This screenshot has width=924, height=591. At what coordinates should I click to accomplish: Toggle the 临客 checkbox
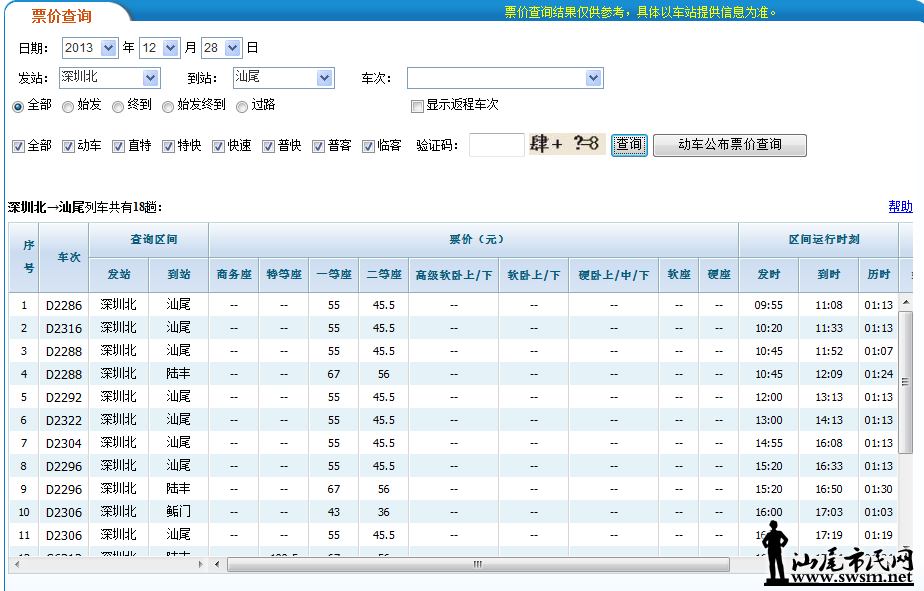[369, 146]
